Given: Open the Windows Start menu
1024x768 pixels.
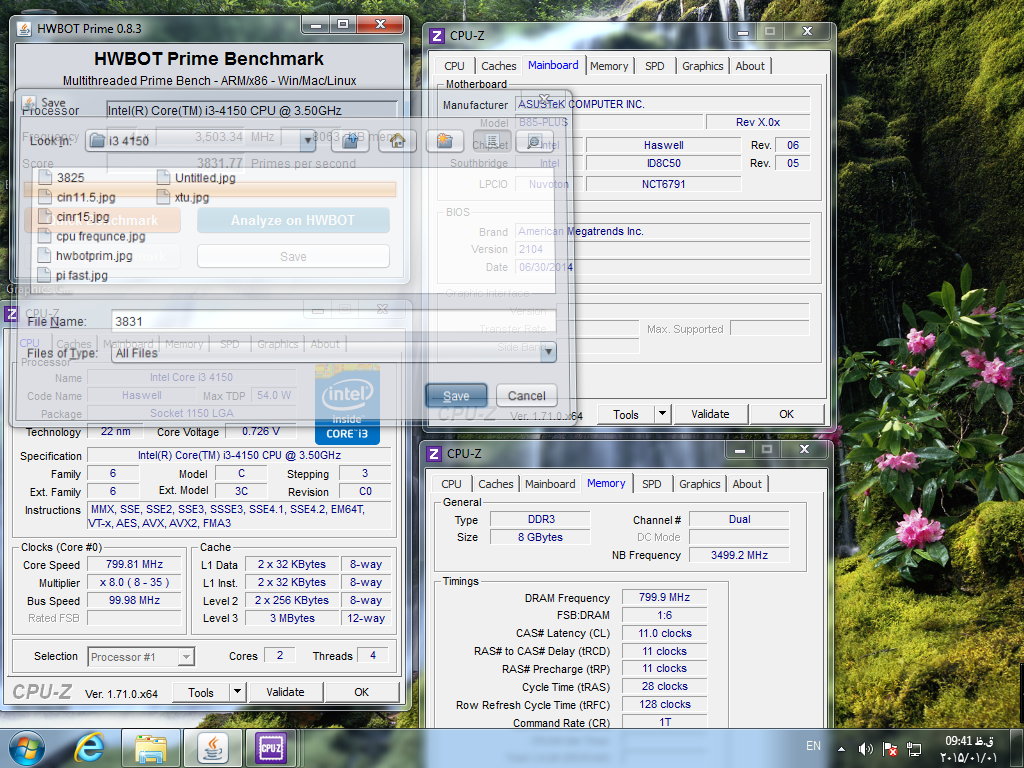Looking at the screenshot, I should 27,748.
